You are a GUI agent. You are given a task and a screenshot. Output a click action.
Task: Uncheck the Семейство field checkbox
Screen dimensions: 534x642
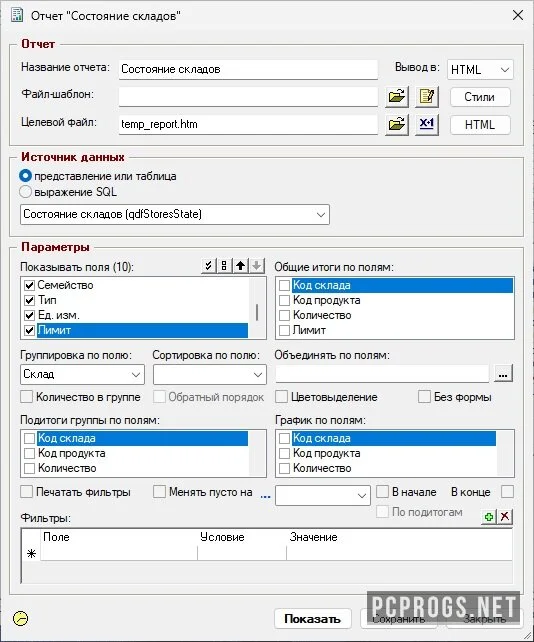pyautogui.click(x=29, y=285)
